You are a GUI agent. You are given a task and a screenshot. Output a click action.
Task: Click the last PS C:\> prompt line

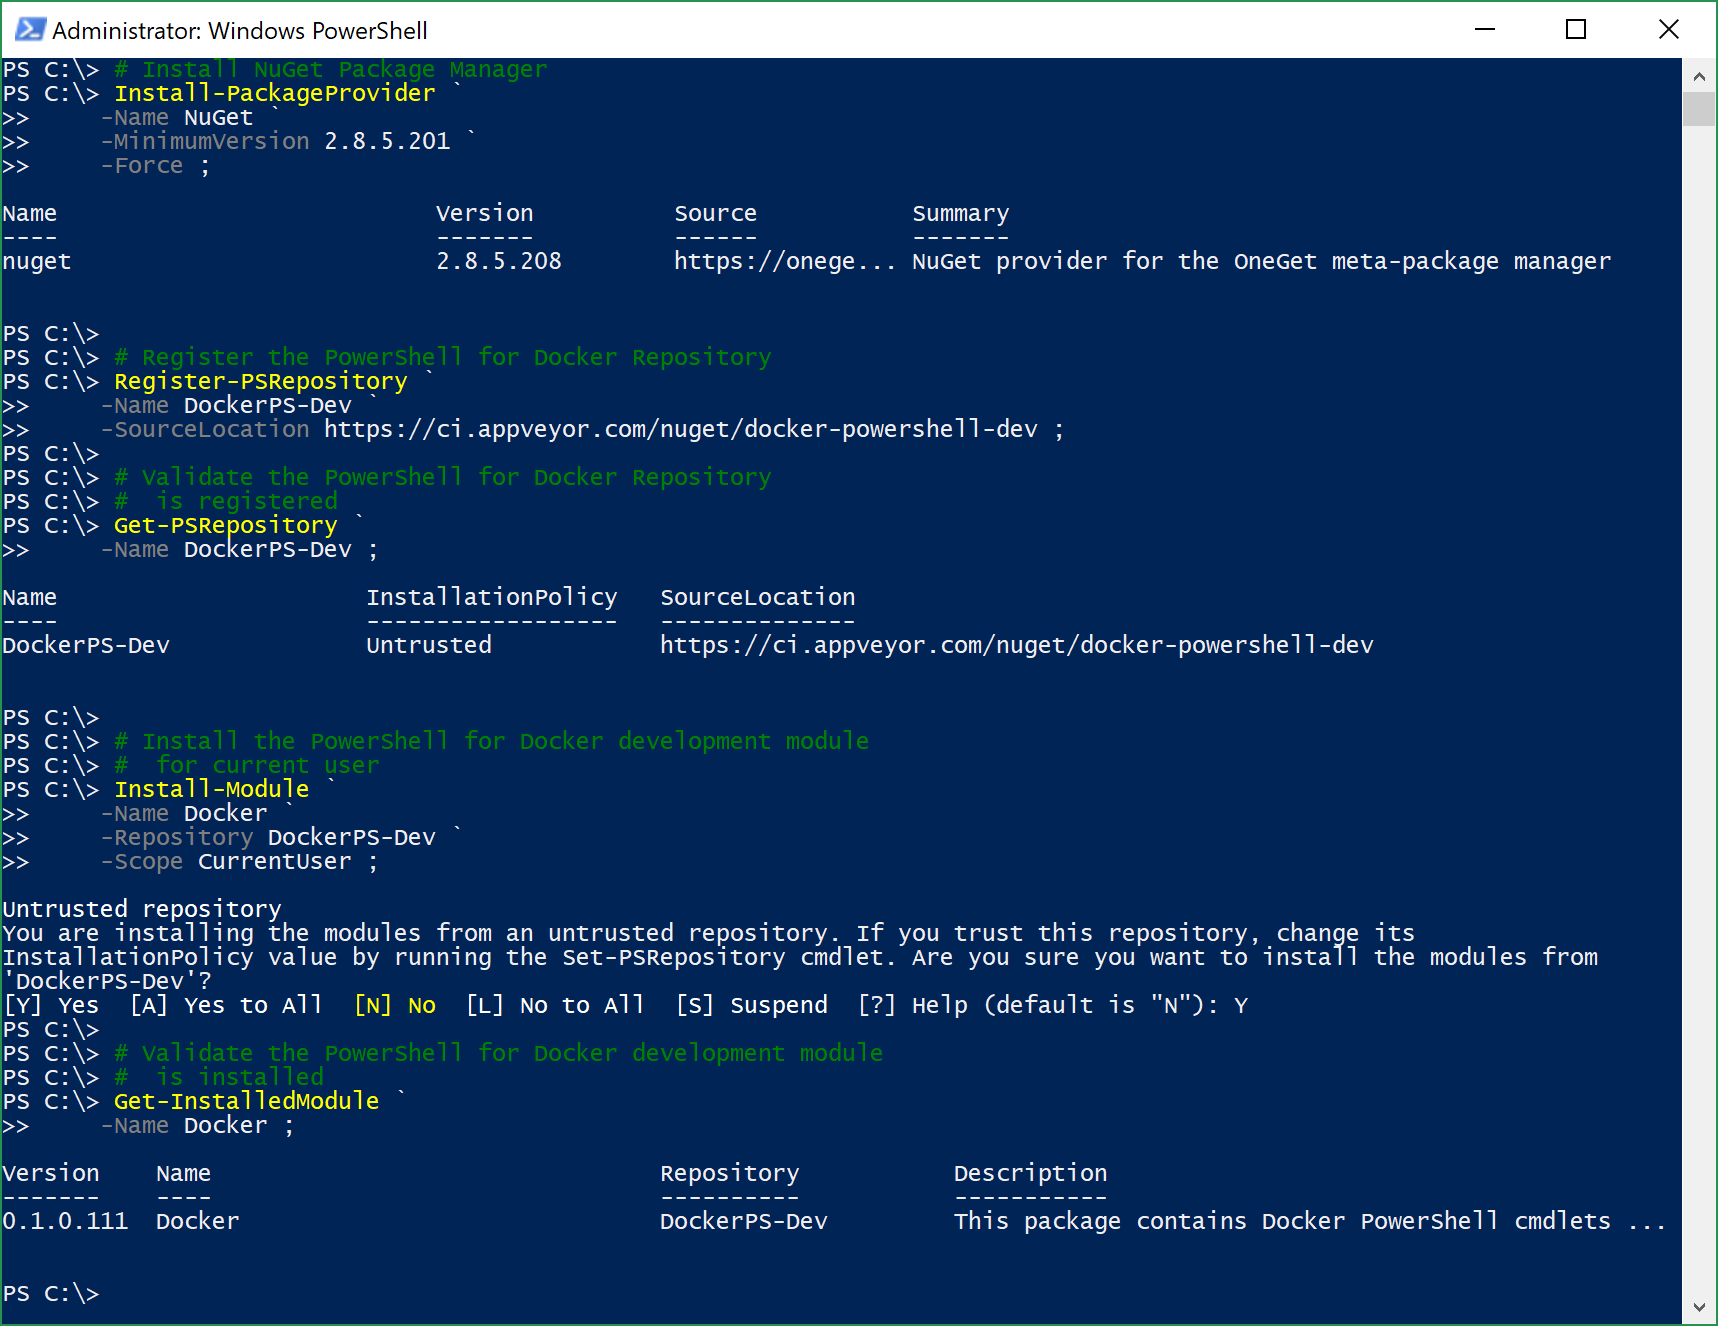pyautogui.click(x=51, y=1293)
